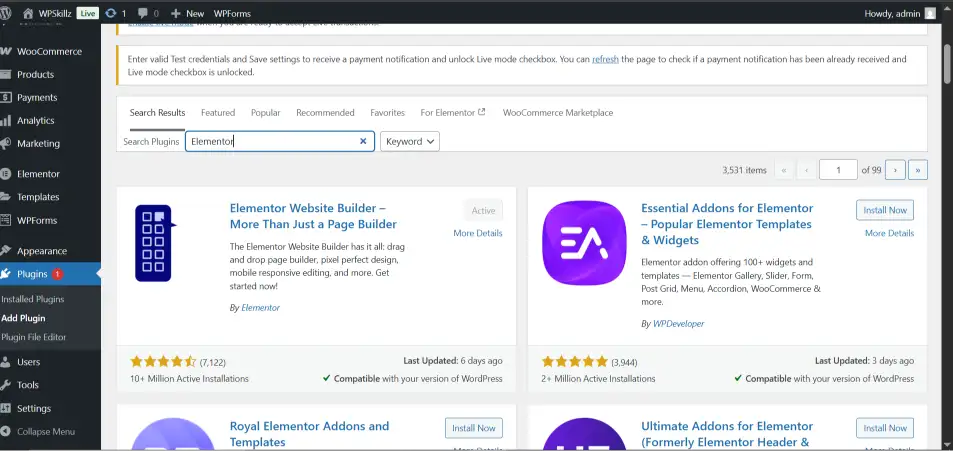Click the Essential Addons EA plugin logo
The image size is (953, 451).
(x=583, y=243)
